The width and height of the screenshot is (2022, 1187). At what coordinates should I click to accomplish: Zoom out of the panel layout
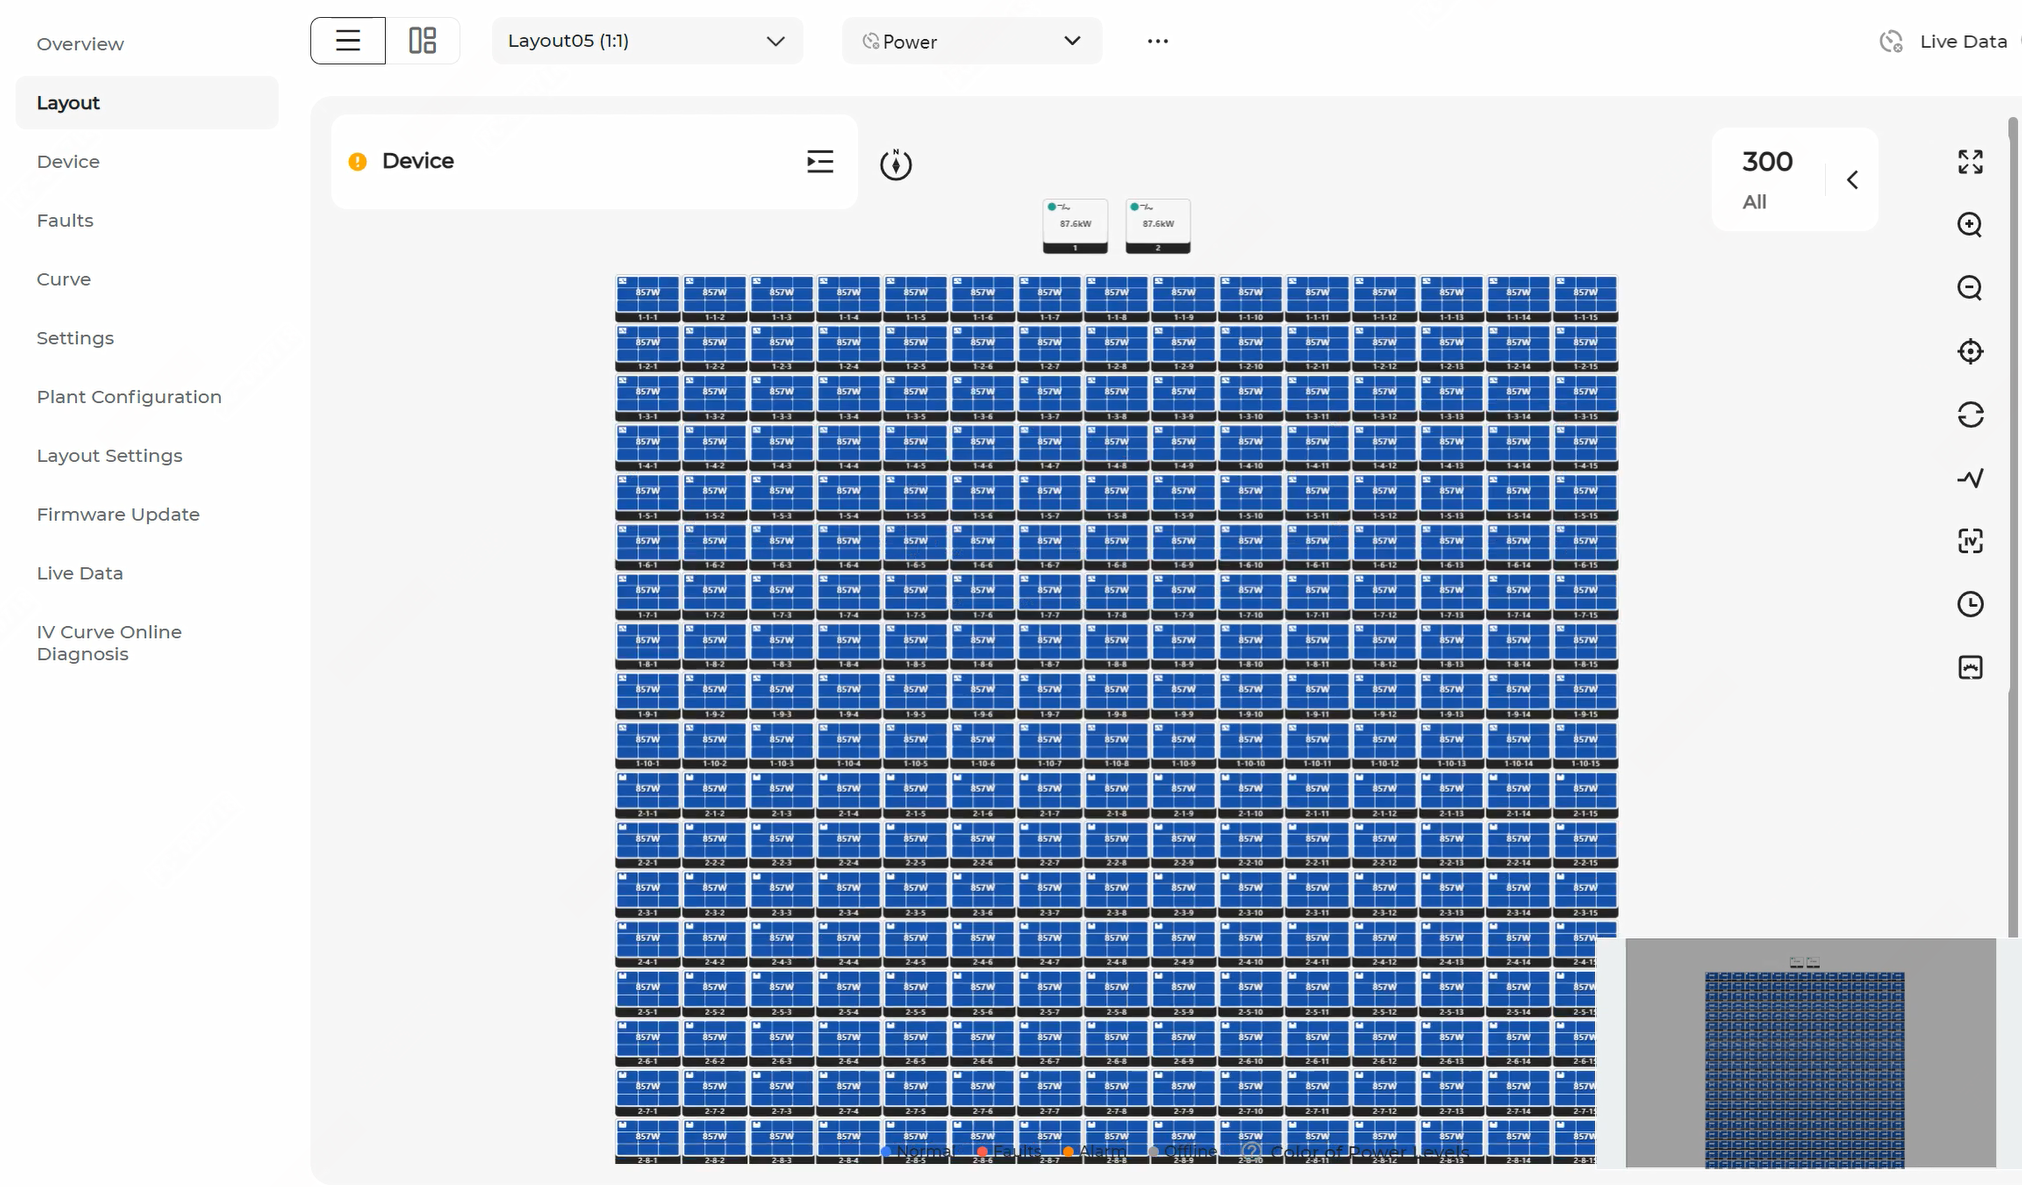click(1970, 288)
